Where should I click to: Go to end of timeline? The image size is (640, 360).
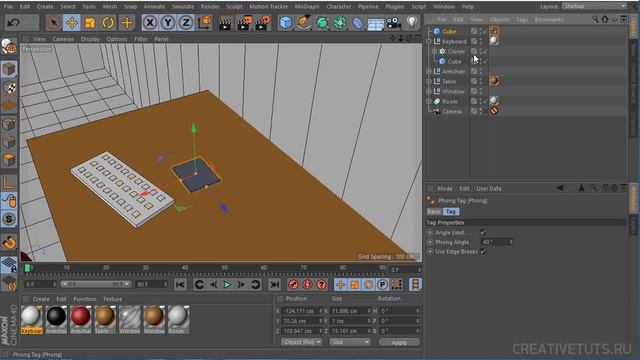275,284
